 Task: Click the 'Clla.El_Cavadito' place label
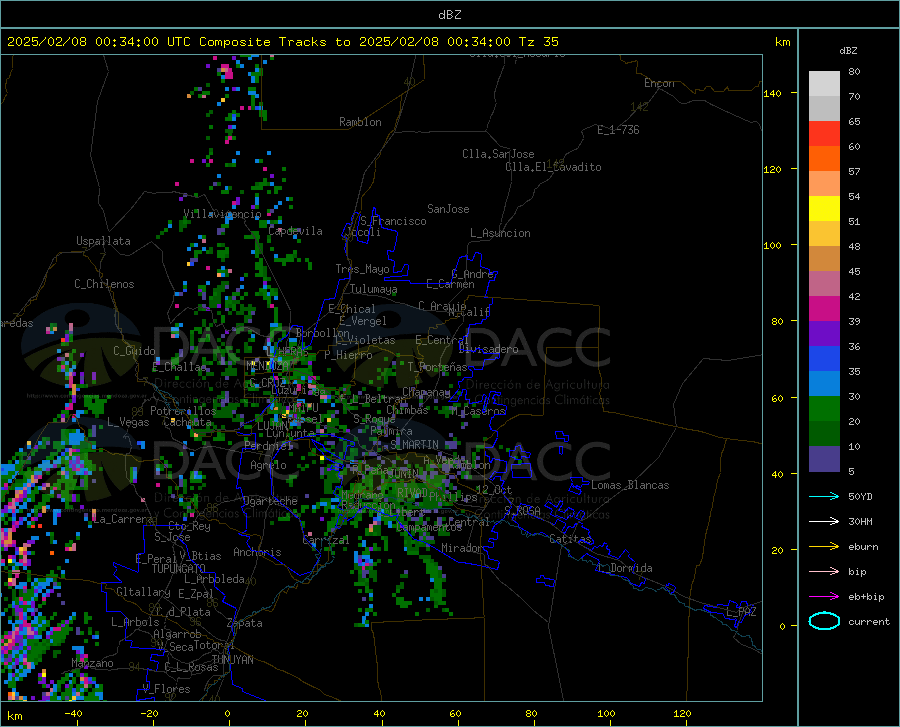[553, 167]
